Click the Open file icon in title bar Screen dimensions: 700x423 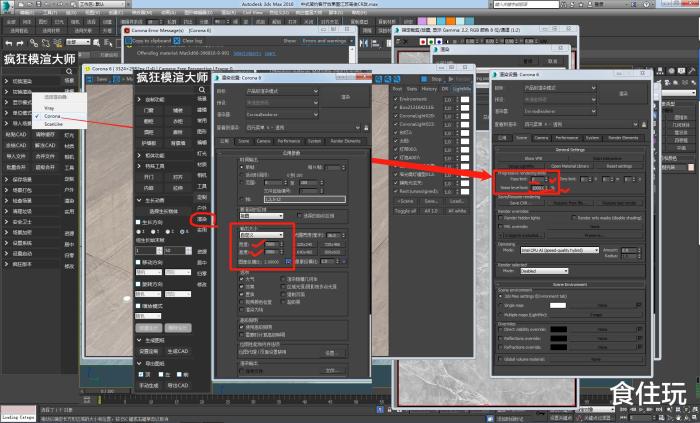coord(28,4)
